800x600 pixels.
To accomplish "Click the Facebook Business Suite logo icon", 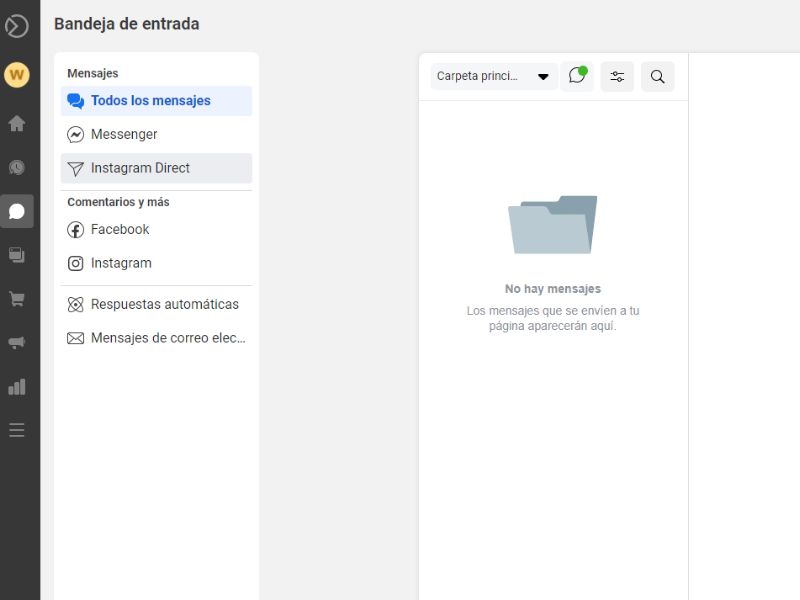I will pyautogui.click(x=17, y=27).
